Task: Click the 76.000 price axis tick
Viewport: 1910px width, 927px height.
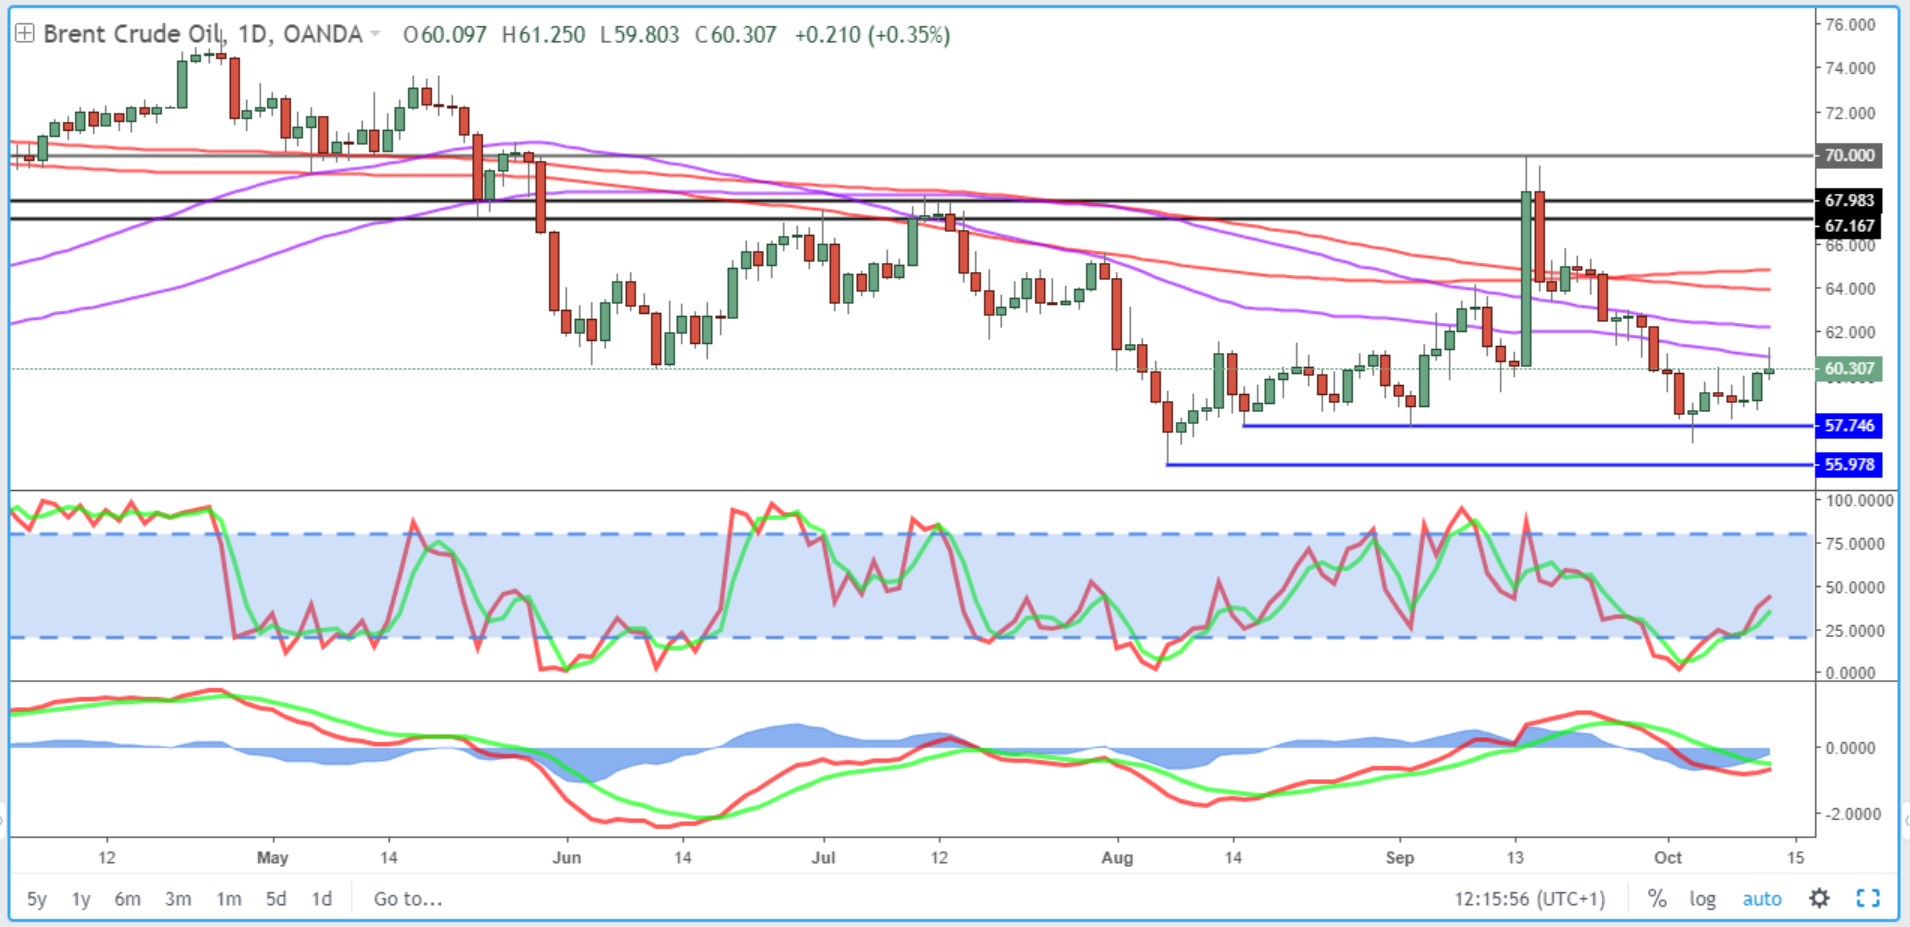Action: [1850, 24]
